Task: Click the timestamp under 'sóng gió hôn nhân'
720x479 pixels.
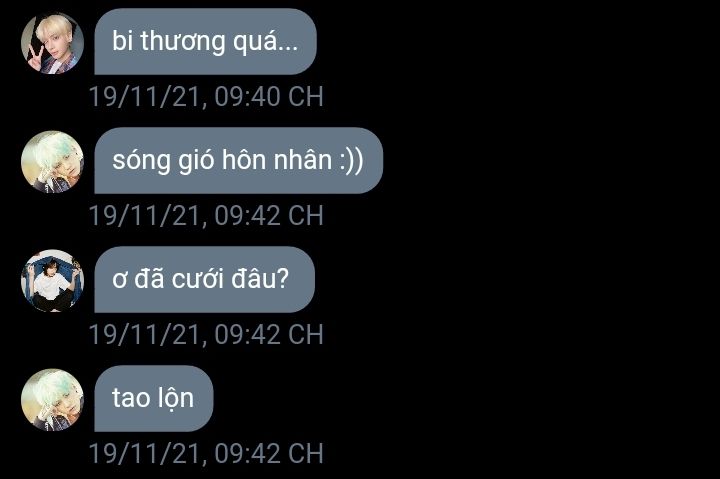Action: click(x=206, y=215)
